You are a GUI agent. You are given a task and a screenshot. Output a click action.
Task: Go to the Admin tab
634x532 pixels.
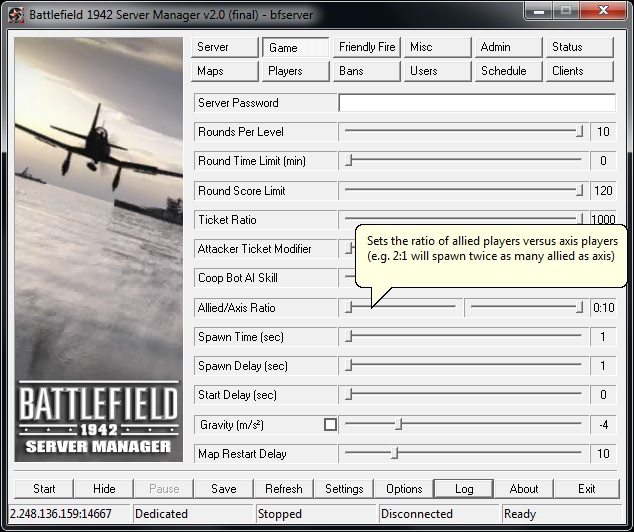509,47
